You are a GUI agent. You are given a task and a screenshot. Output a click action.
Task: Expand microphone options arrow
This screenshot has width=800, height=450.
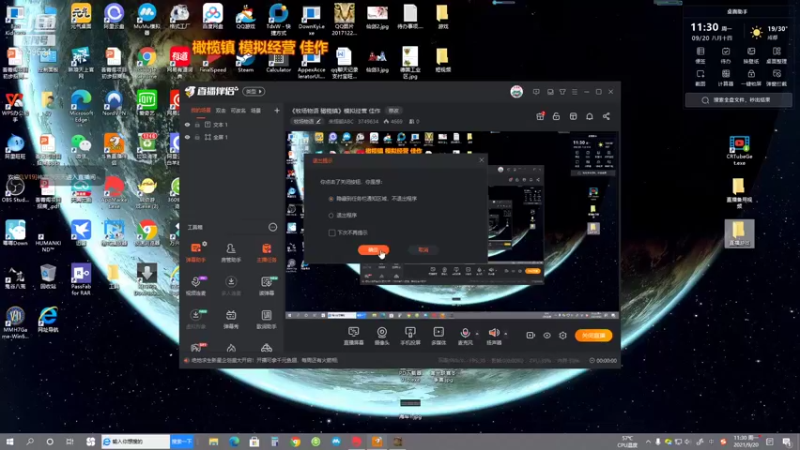(x=477, y=334)
